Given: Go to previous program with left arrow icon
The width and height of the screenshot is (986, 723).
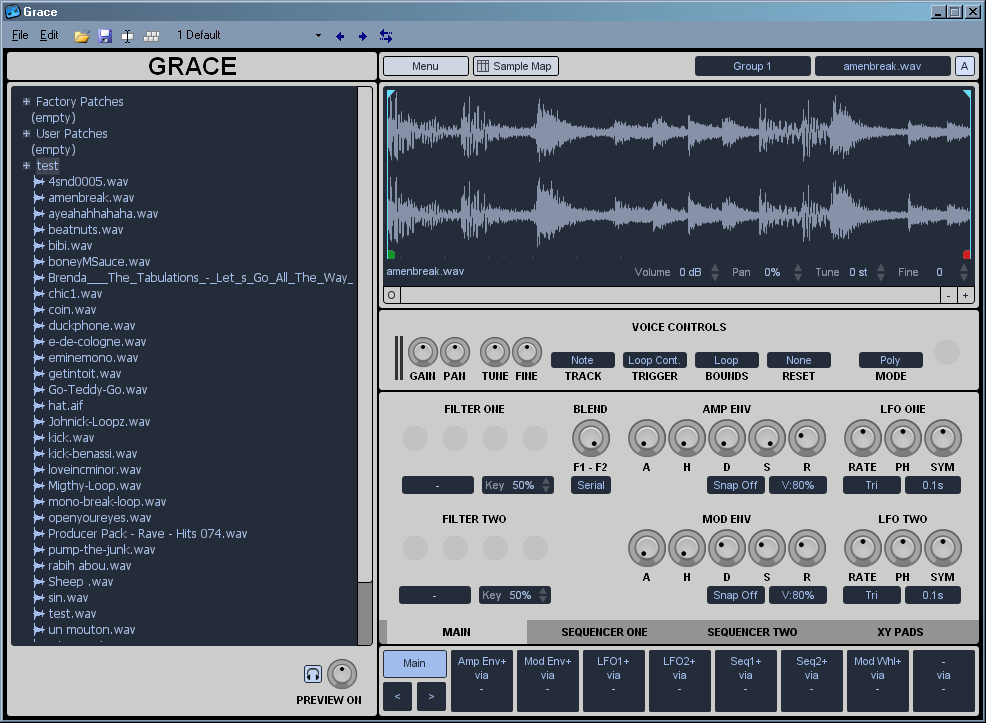Looking at the screenshot, I should tap(340, 35).
